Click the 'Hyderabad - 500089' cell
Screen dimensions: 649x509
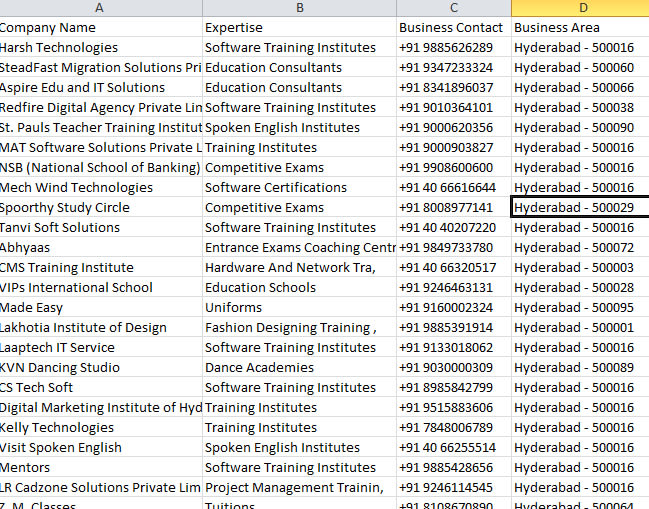pyautogui.click(x=580, y=367)
